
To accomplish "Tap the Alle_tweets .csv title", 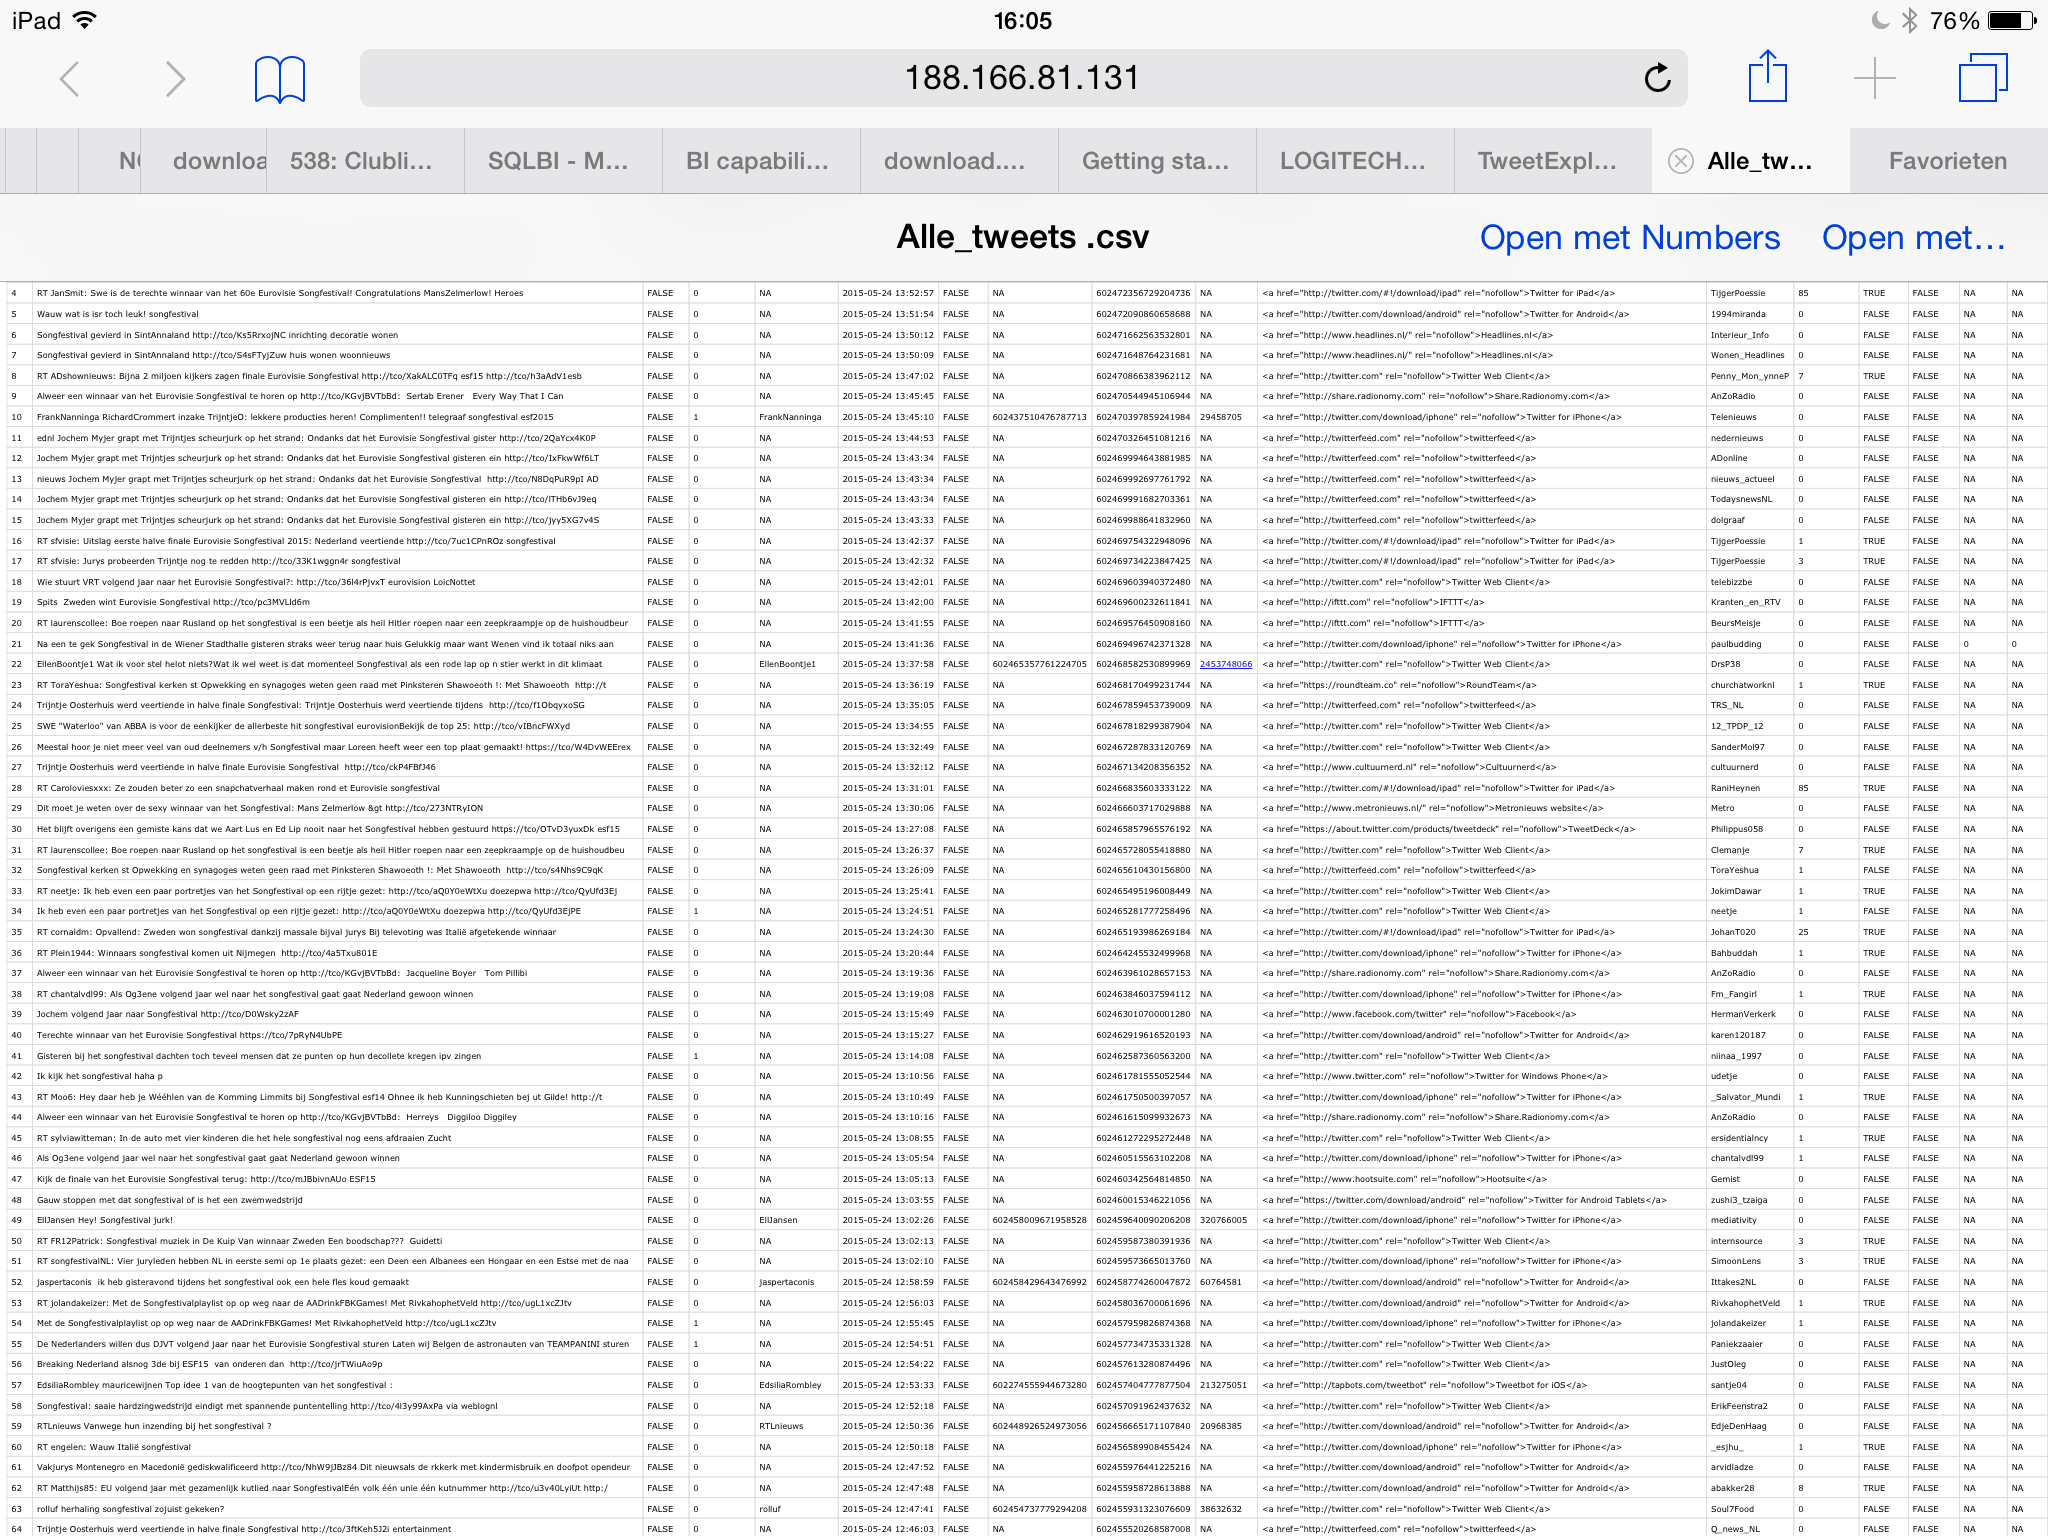I will pyautogui.click(x=1023, y=237).
